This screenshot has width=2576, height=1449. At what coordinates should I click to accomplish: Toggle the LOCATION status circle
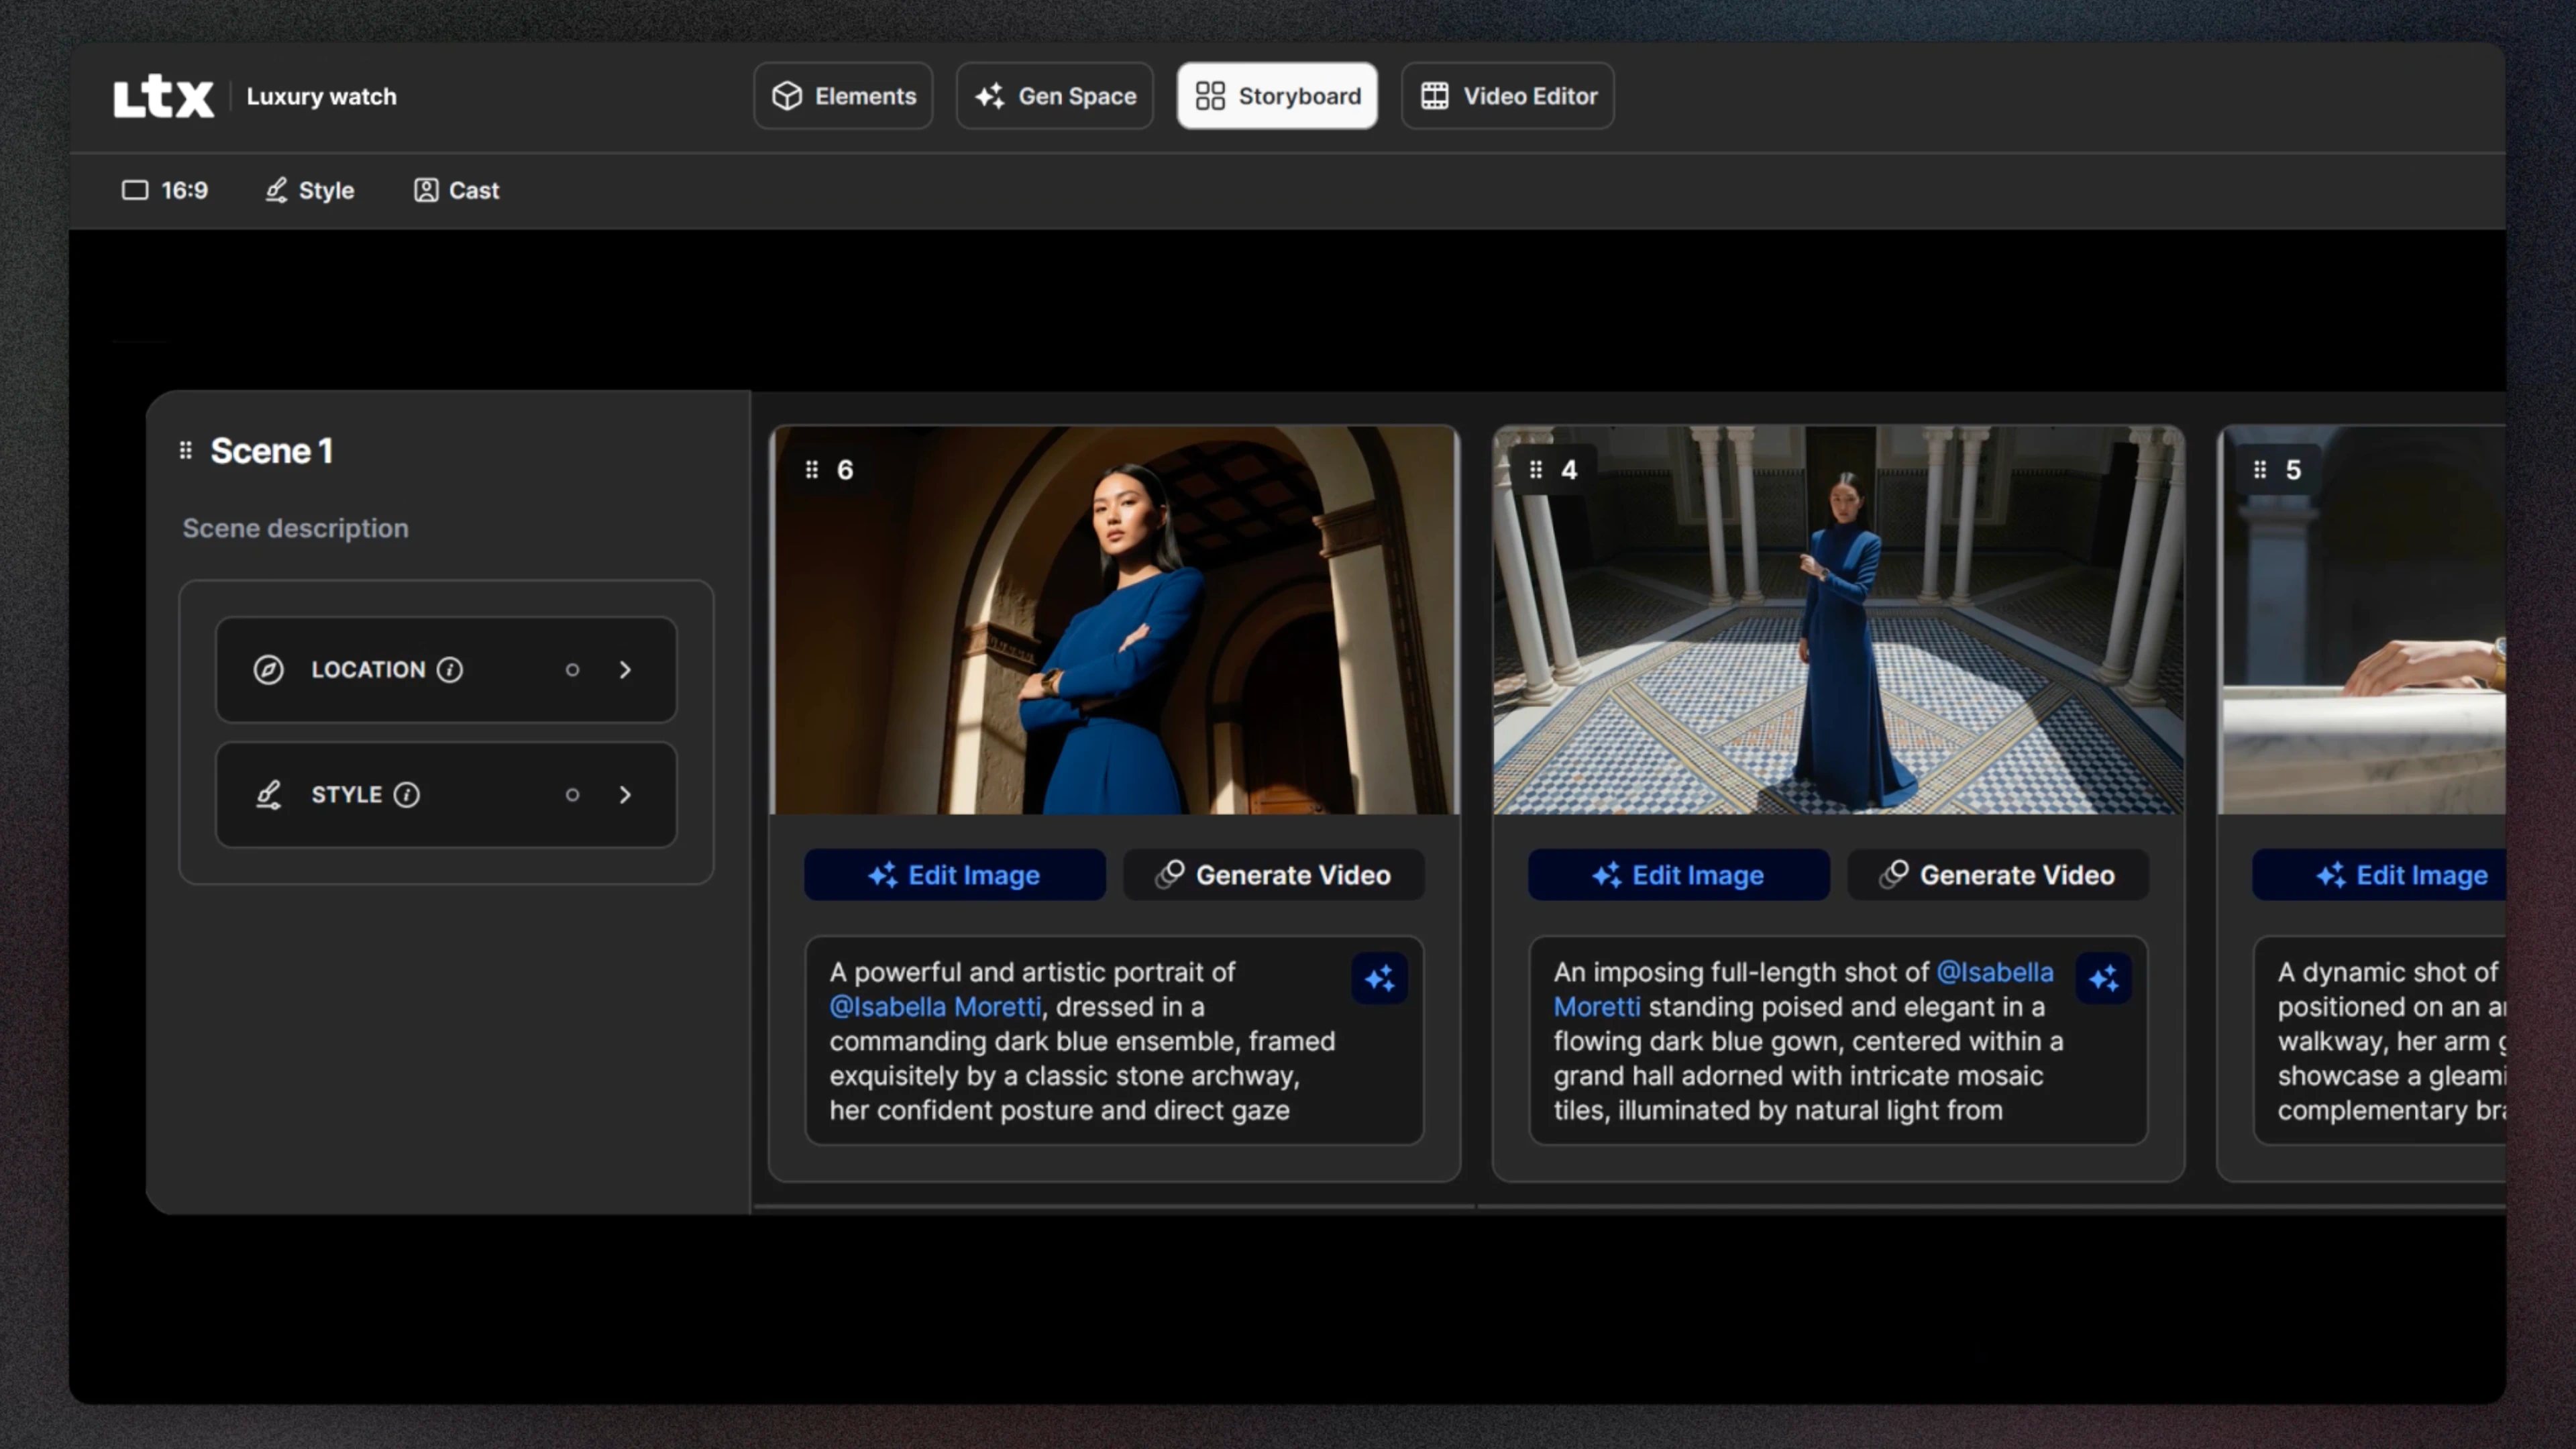pyautogui.click(x=572, y=670)
